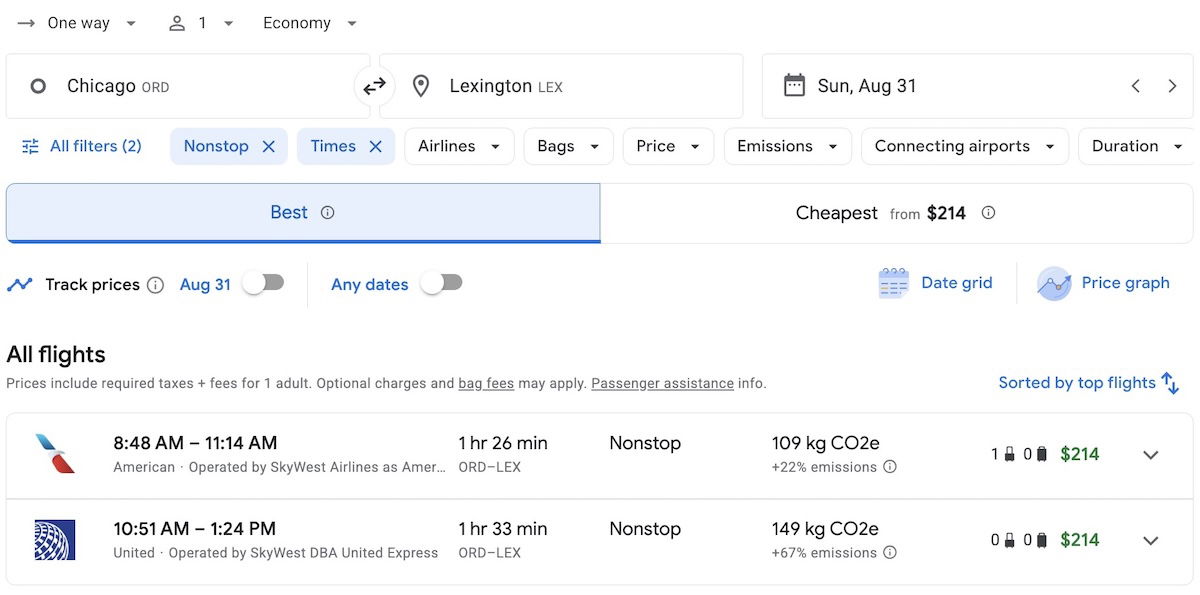Click the info icon next to Best

point(327,213)
